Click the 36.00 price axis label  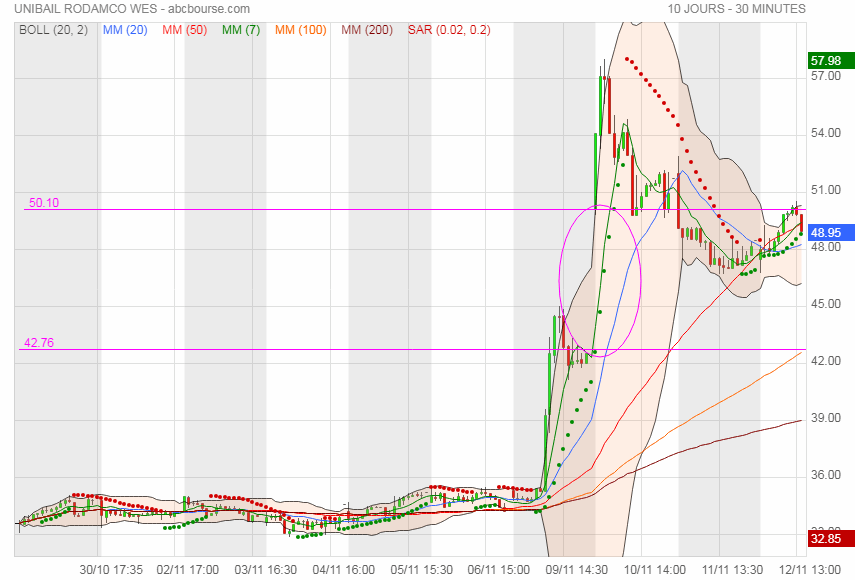[x=826, y=475]
